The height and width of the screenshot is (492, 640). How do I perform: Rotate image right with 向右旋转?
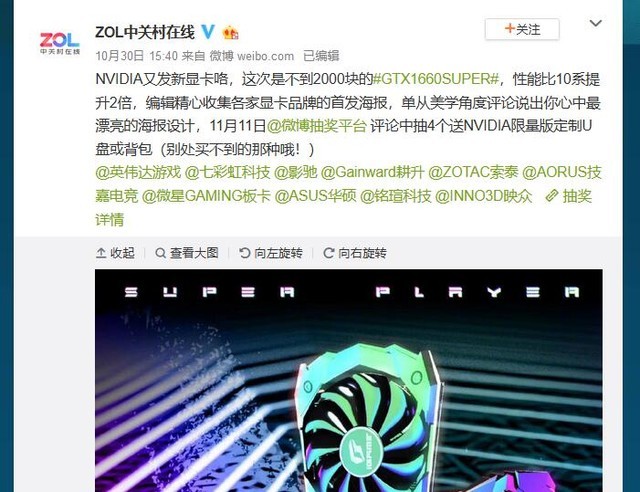[x=355, y=253]
